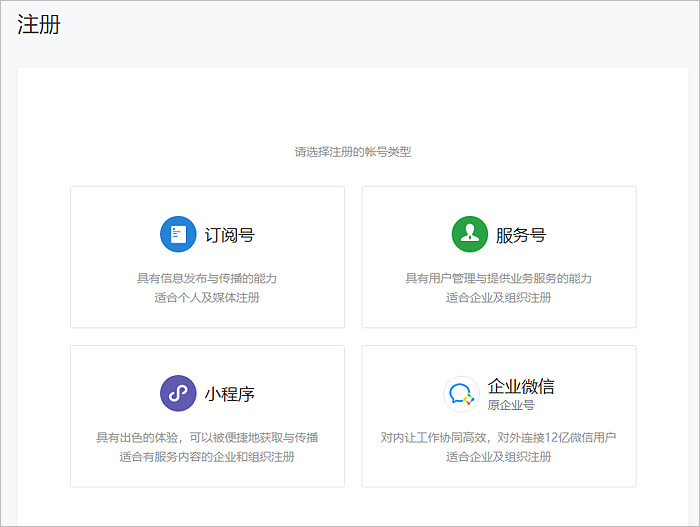Click the 对内让工作协同高效 description line
The width and height of the screenshot is (700, 527).
coord(498,438)
